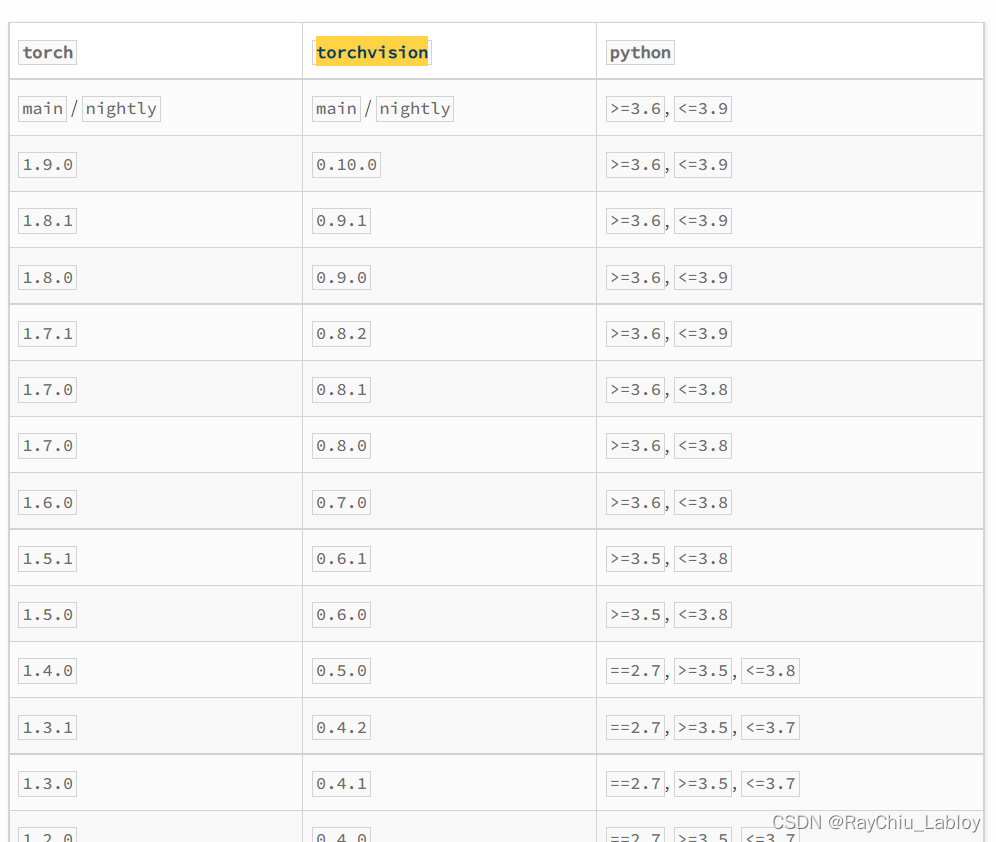
Task: Click "<=3.7" in the torch 1.3.1 row
Action: 770,727
